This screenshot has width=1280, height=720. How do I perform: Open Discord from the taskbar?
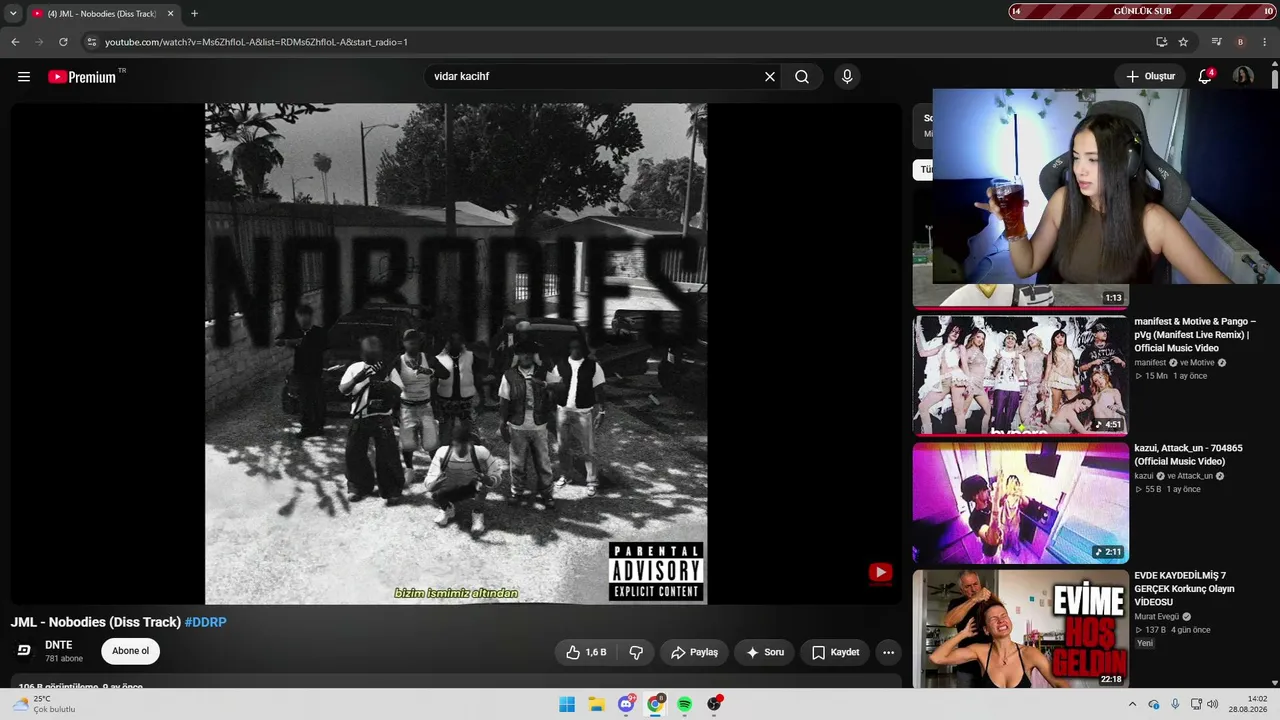[626, 704]
